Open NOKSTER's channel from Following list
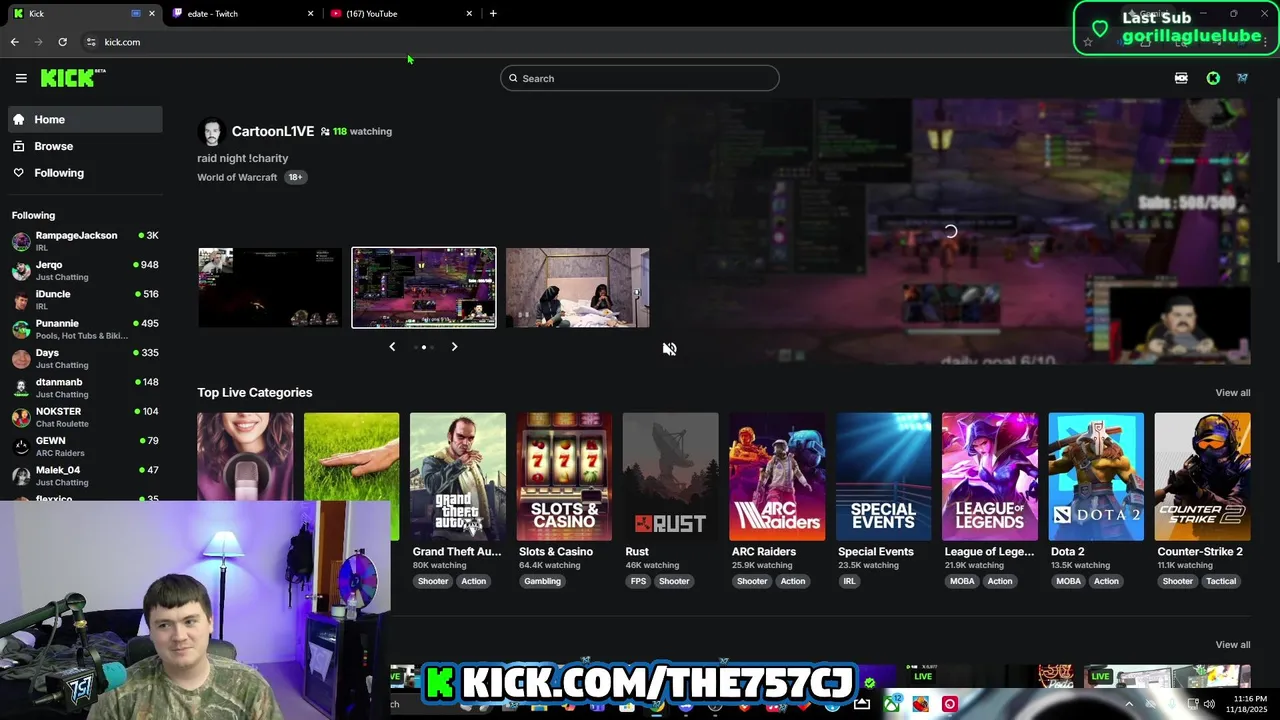 (x=84, y=417)
